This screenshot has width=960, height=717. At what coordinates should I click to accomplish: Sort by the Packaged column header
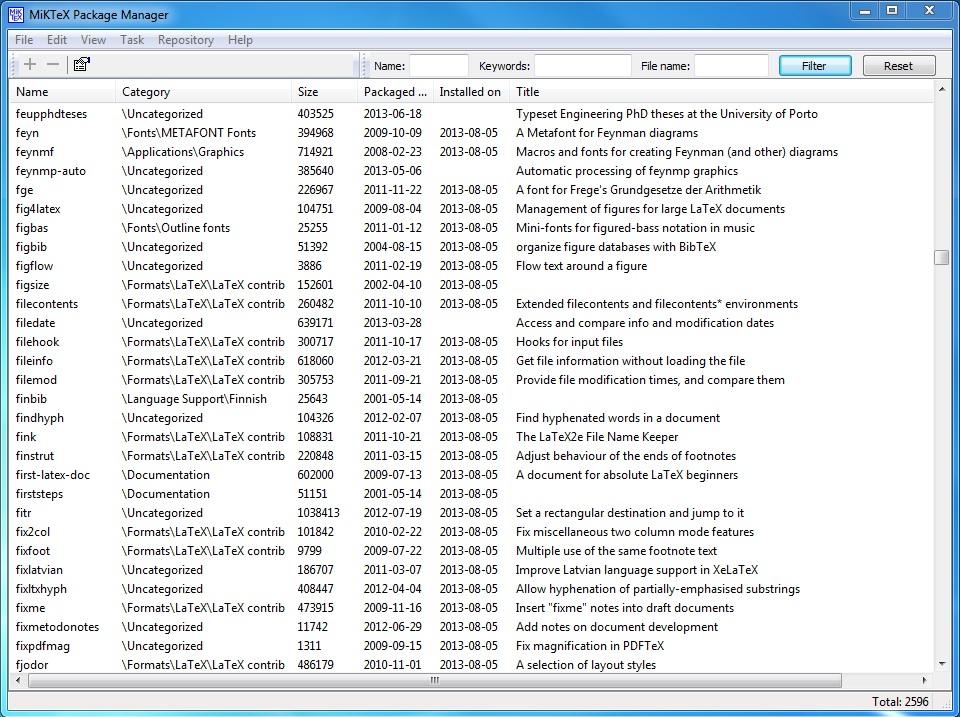click(395, 92)
